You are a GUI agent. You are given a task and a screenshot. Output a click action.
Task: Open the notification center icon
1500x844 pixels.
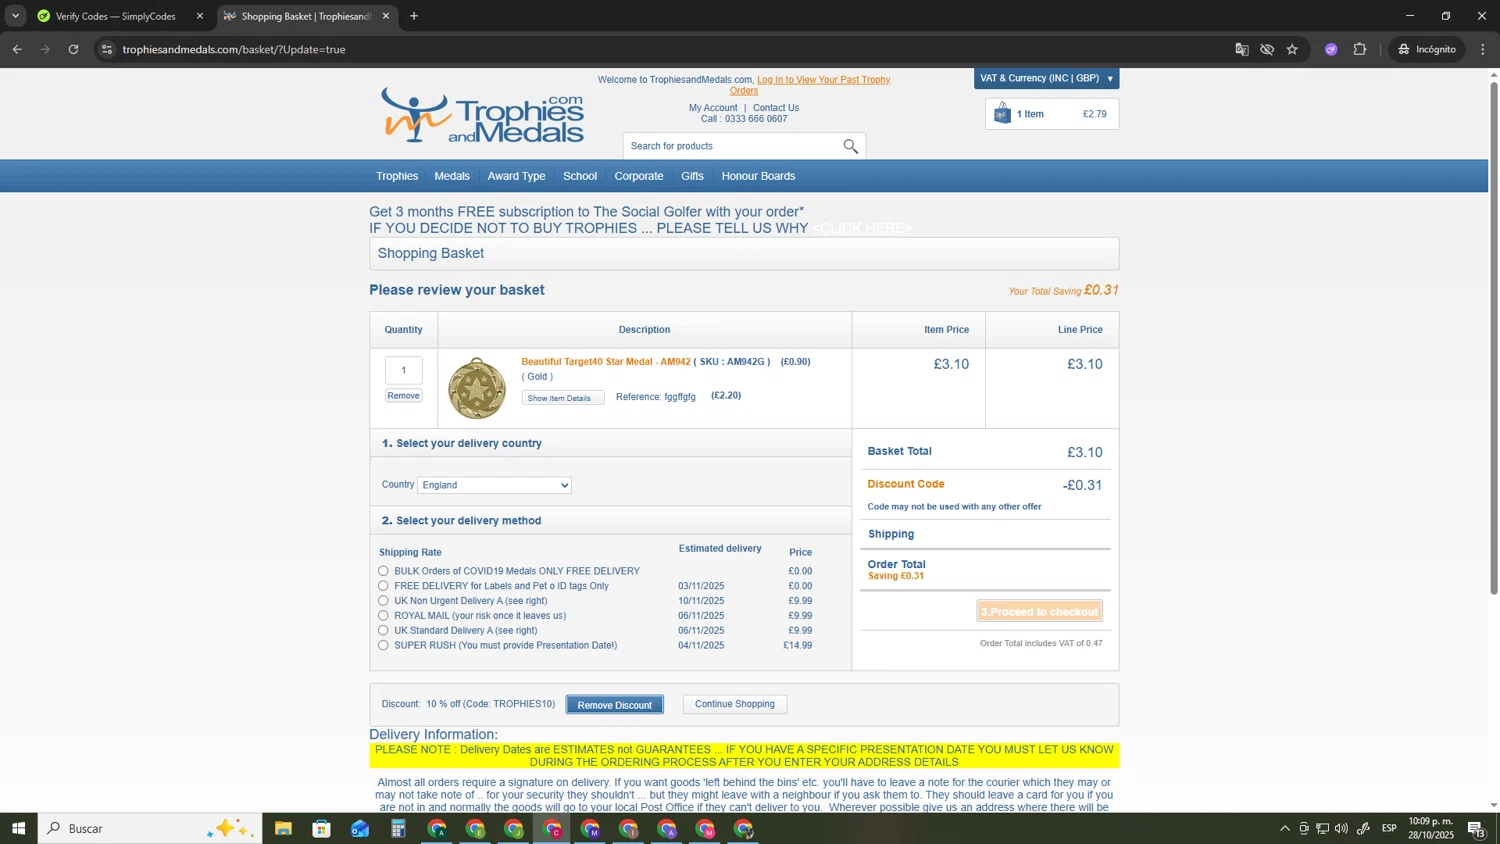tap(1476, 828)
